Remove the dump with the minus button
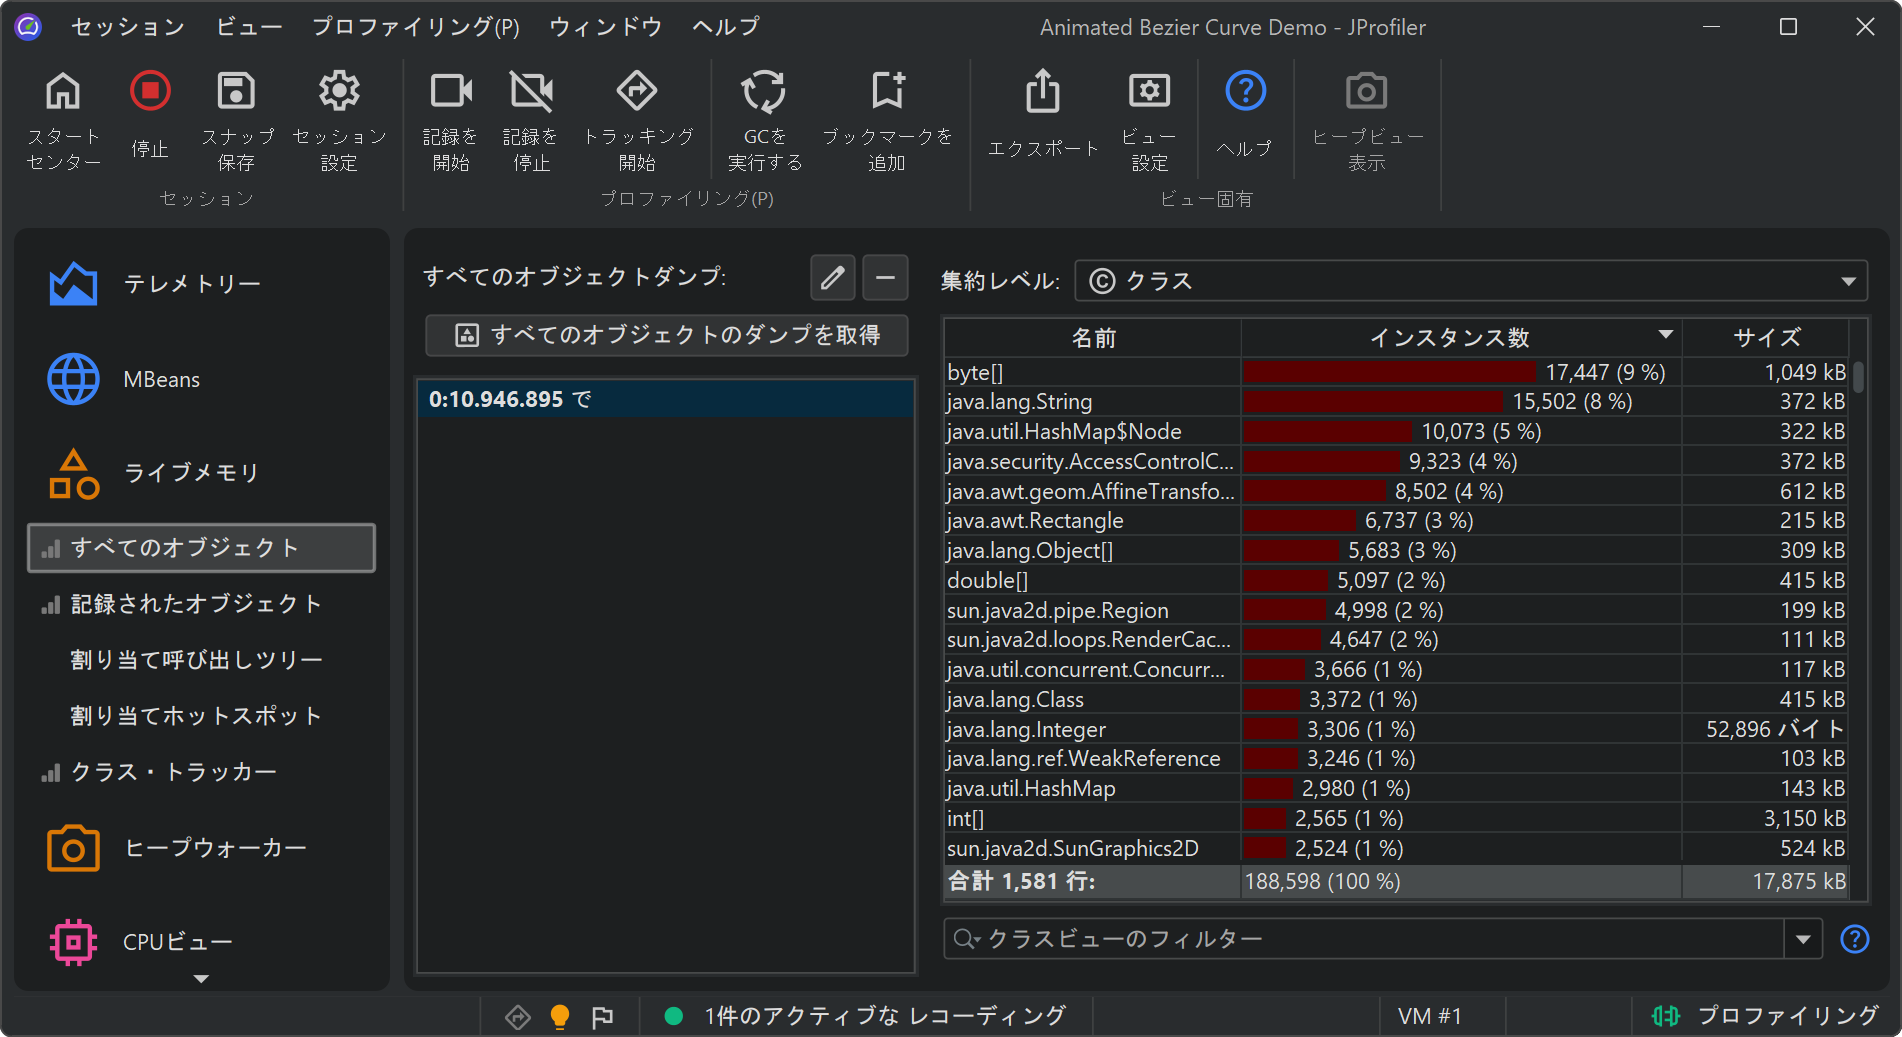 click(x=885, y=278)
